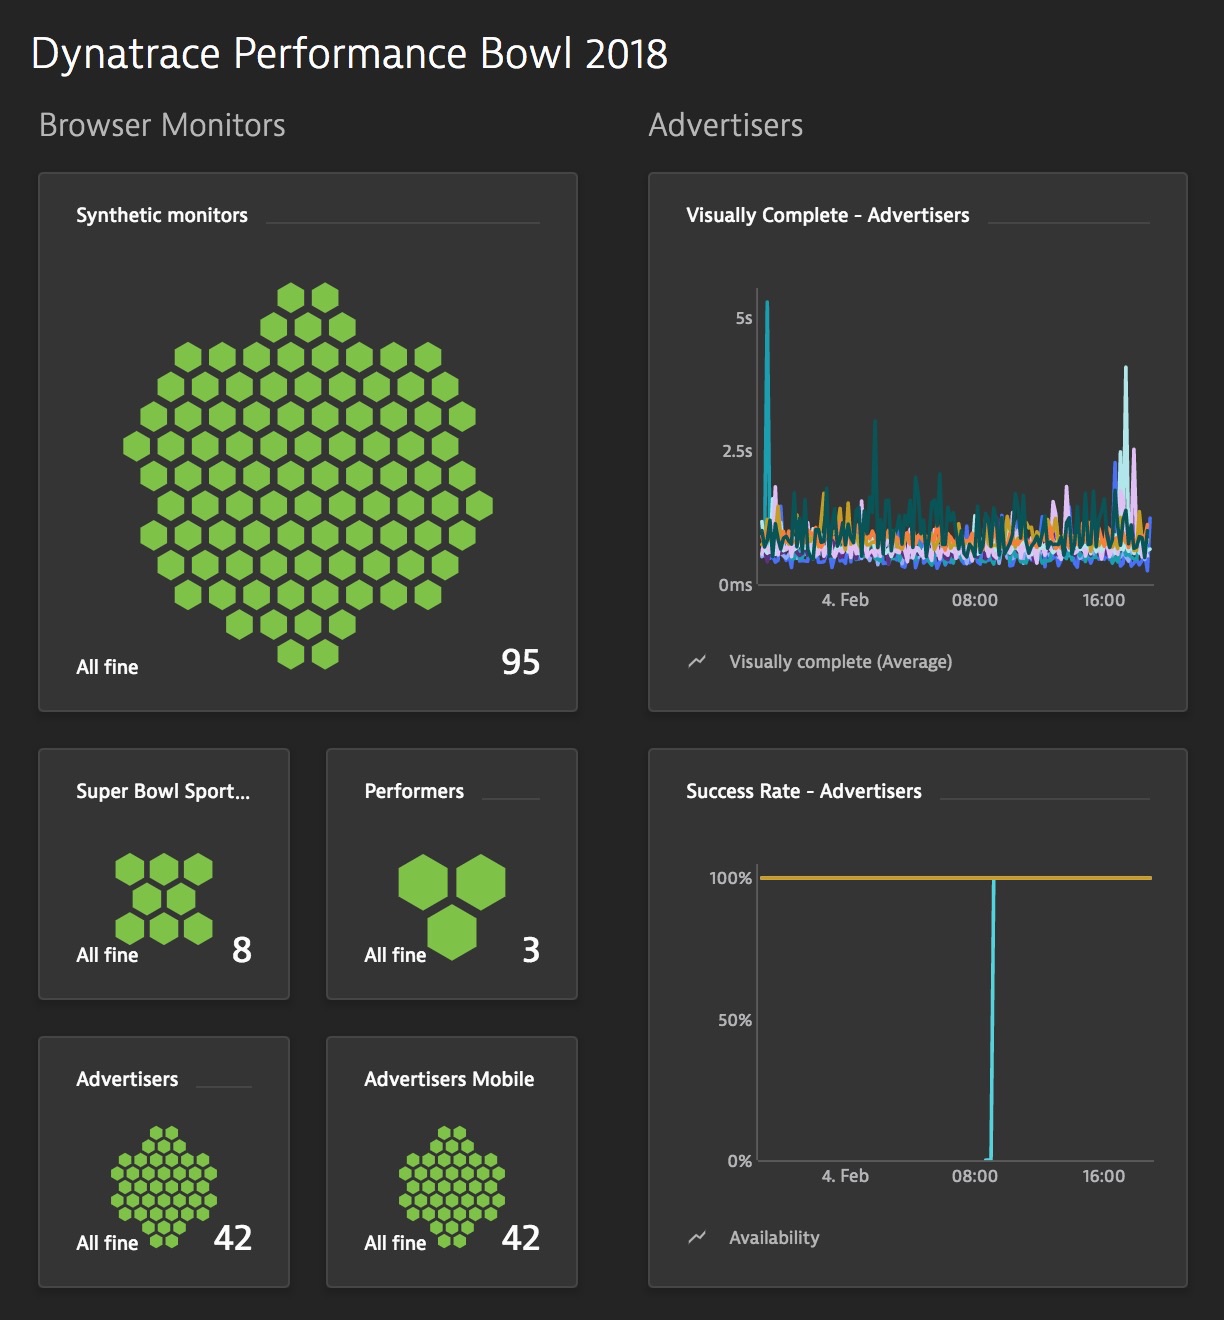The width and height of the screenshot is (1224, 1320).
Task: Click the 95 count in Synthetic monitors
Action: coord(520,662)
